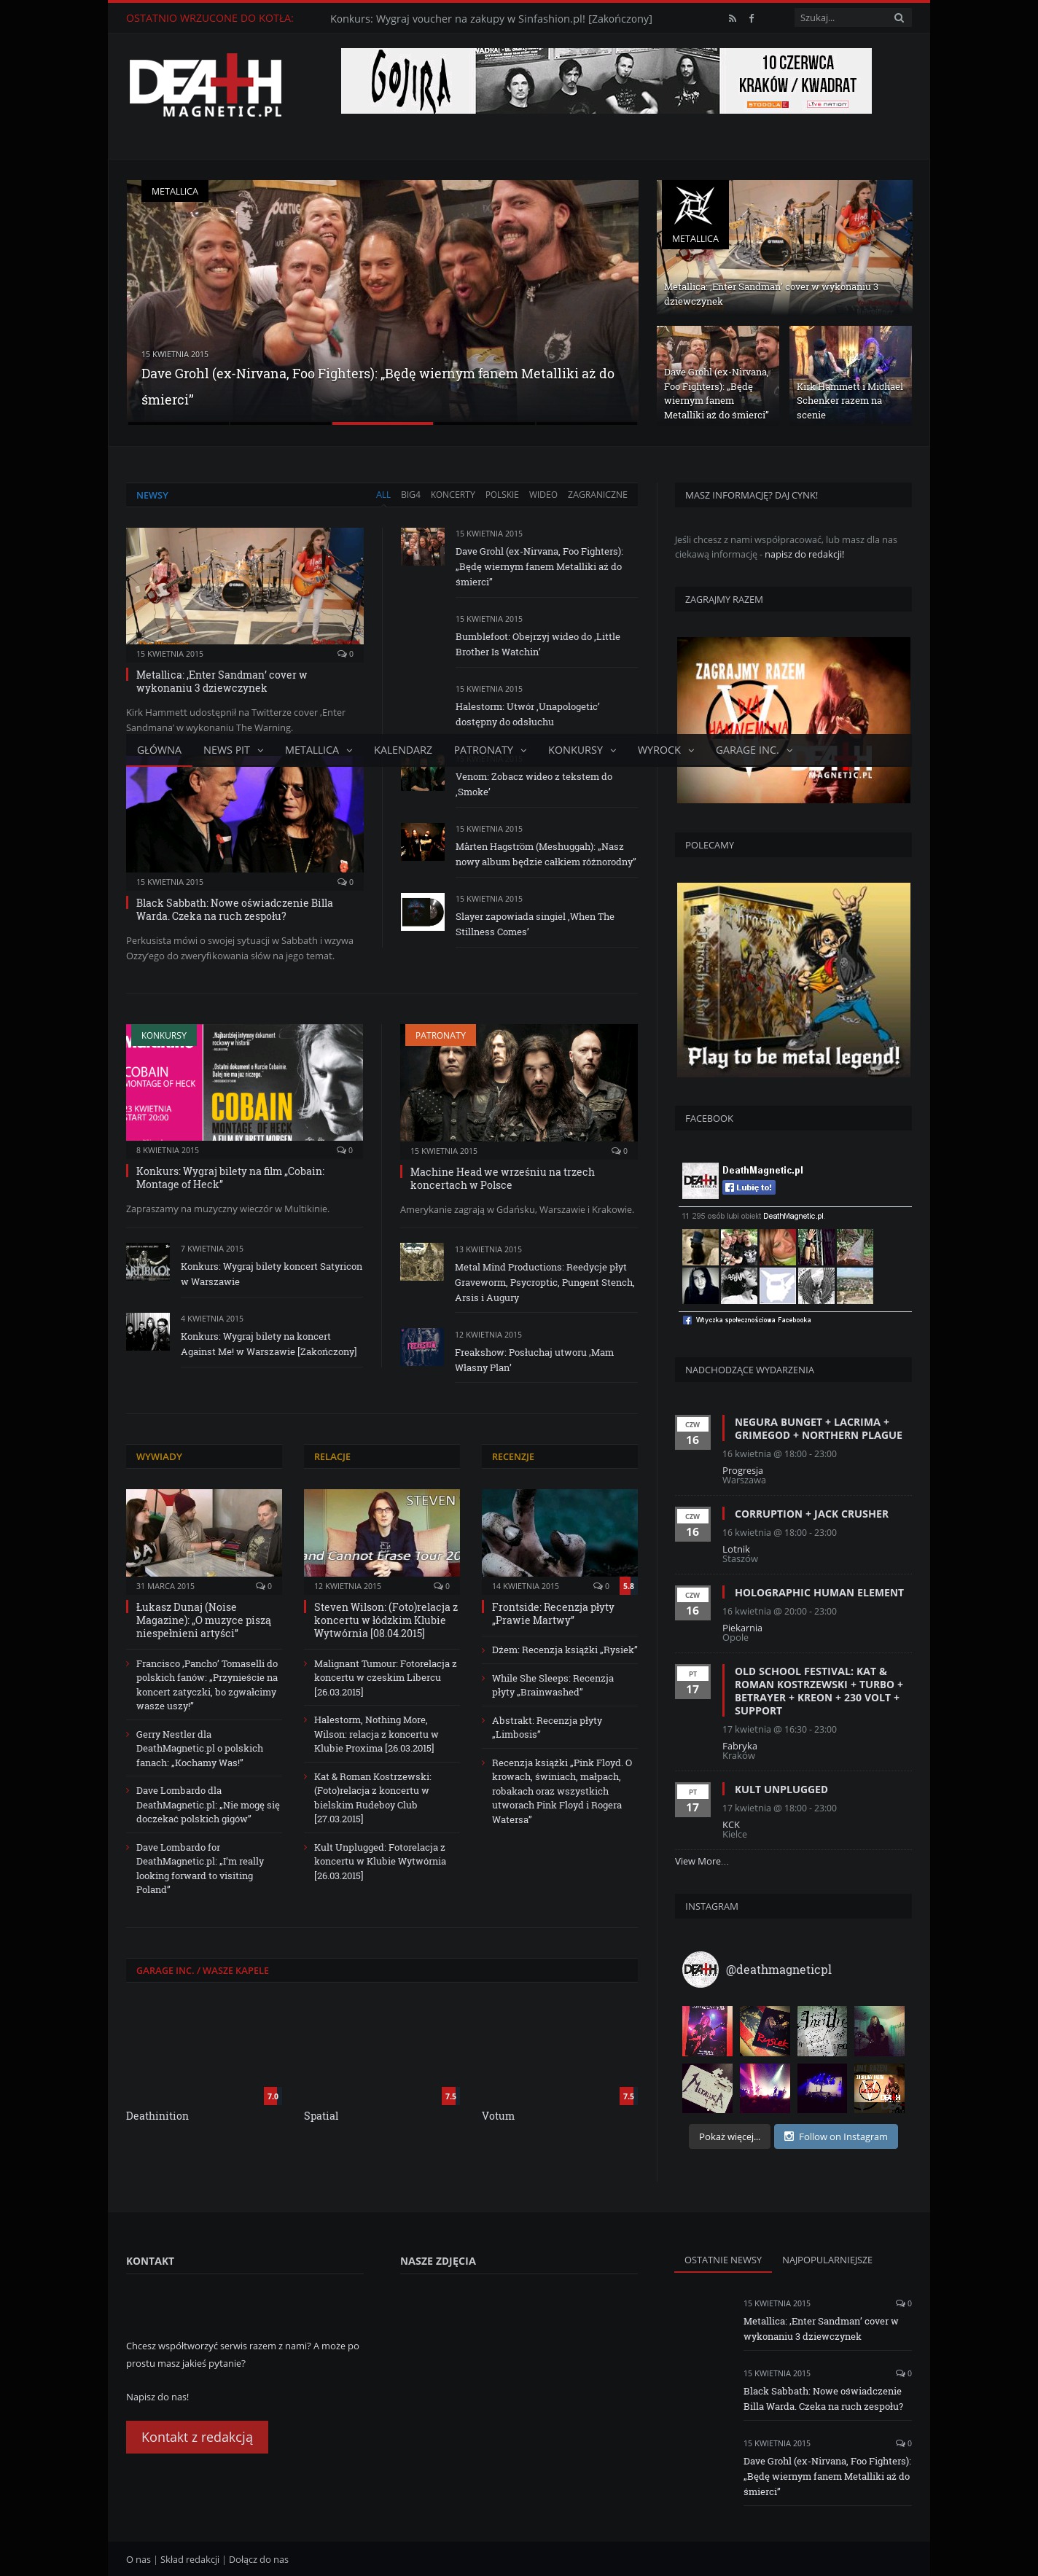Click the 5.8 score badge on Frontside review
Viewport: 1038px width, 2576px height.
coord(628,1586)
